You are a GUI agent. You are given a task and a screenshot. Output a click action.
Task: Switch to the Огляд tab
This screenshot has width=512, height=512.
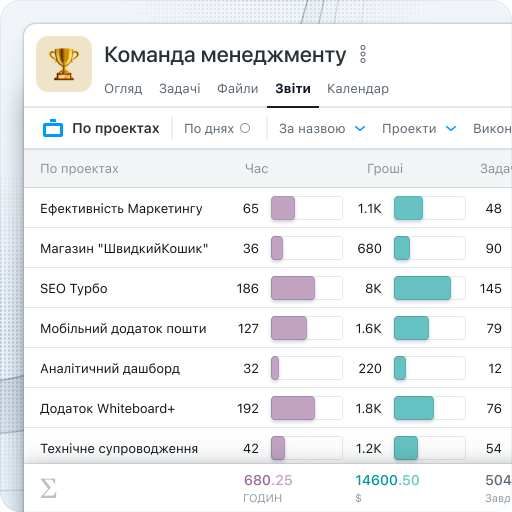point(123,89)
